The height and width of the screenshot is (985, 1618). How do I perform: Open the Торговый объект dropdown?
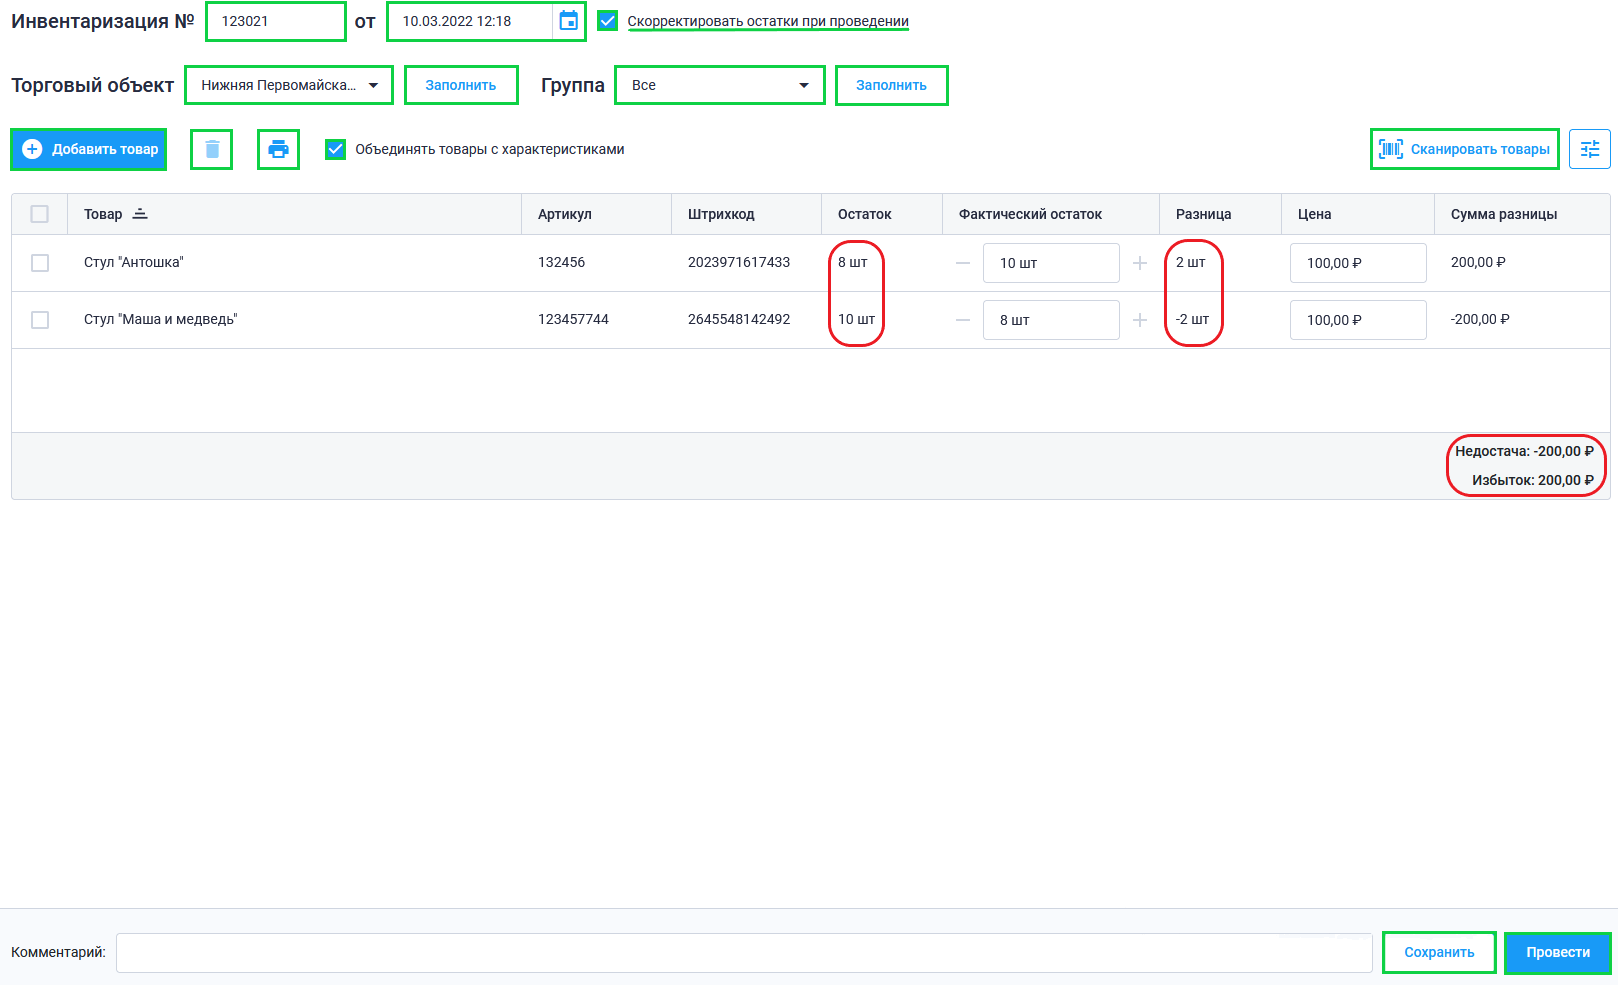[289, 85]
